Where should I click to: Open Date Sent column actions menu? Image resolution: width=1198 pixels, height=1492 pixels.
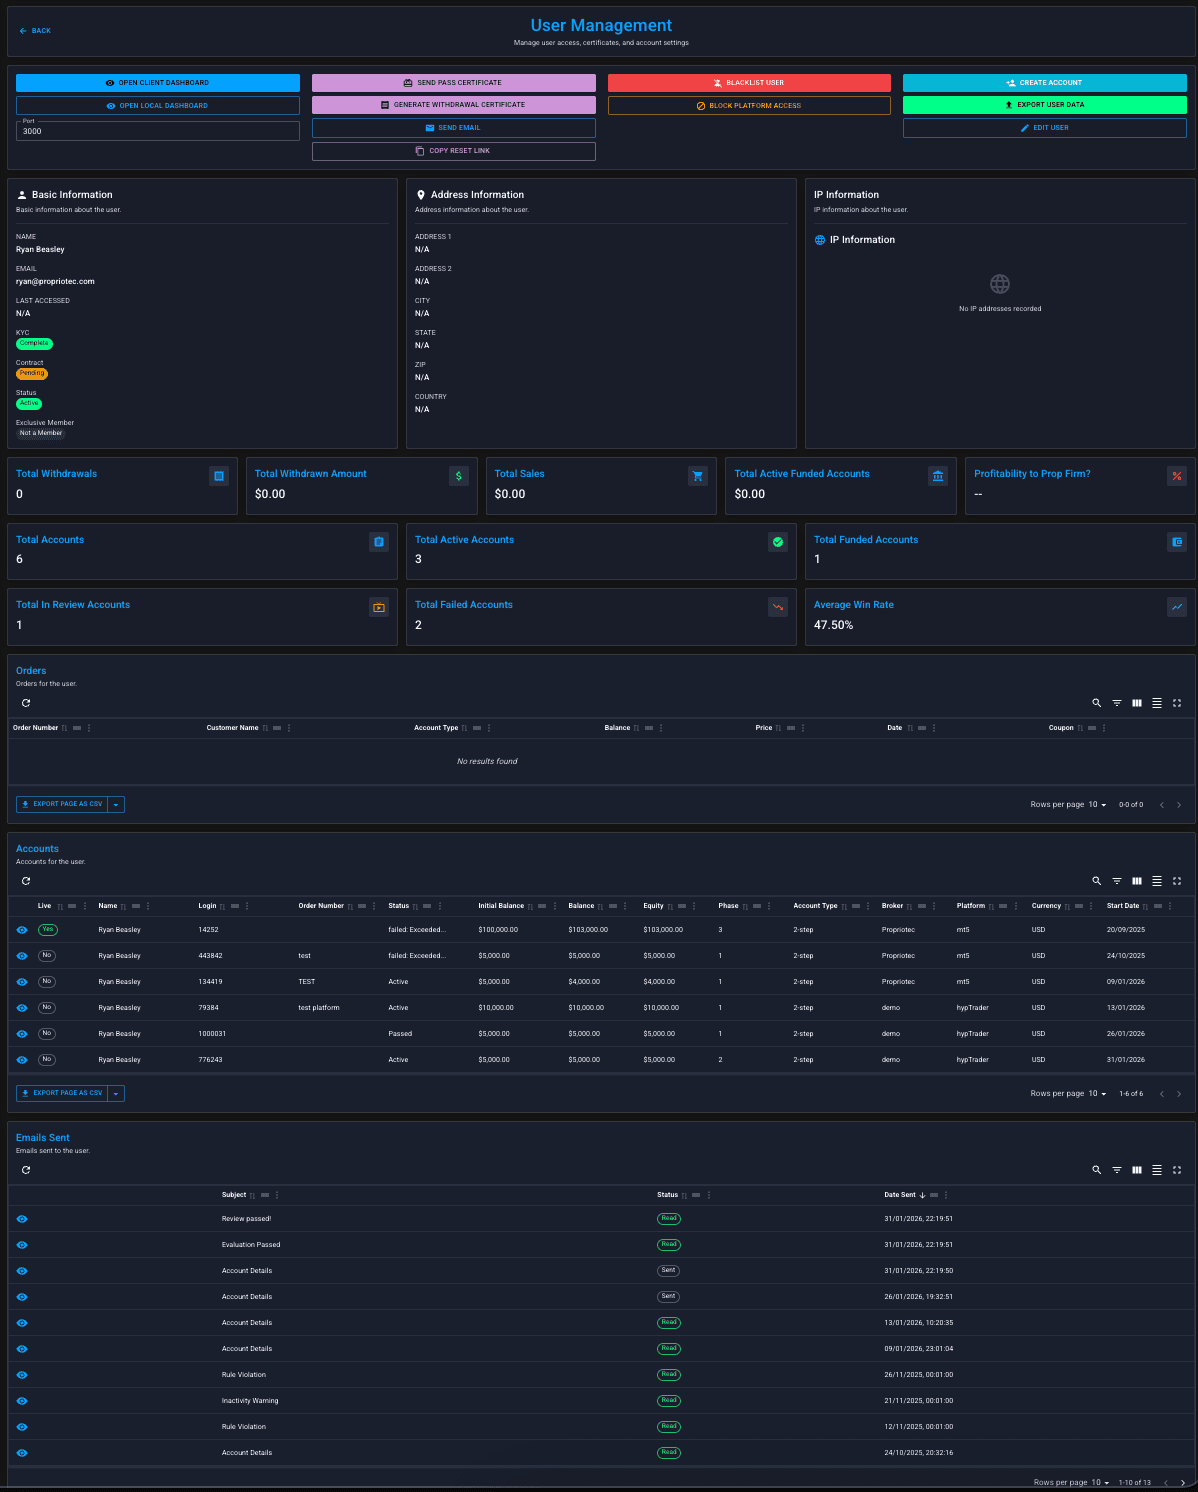[946, 1195]
